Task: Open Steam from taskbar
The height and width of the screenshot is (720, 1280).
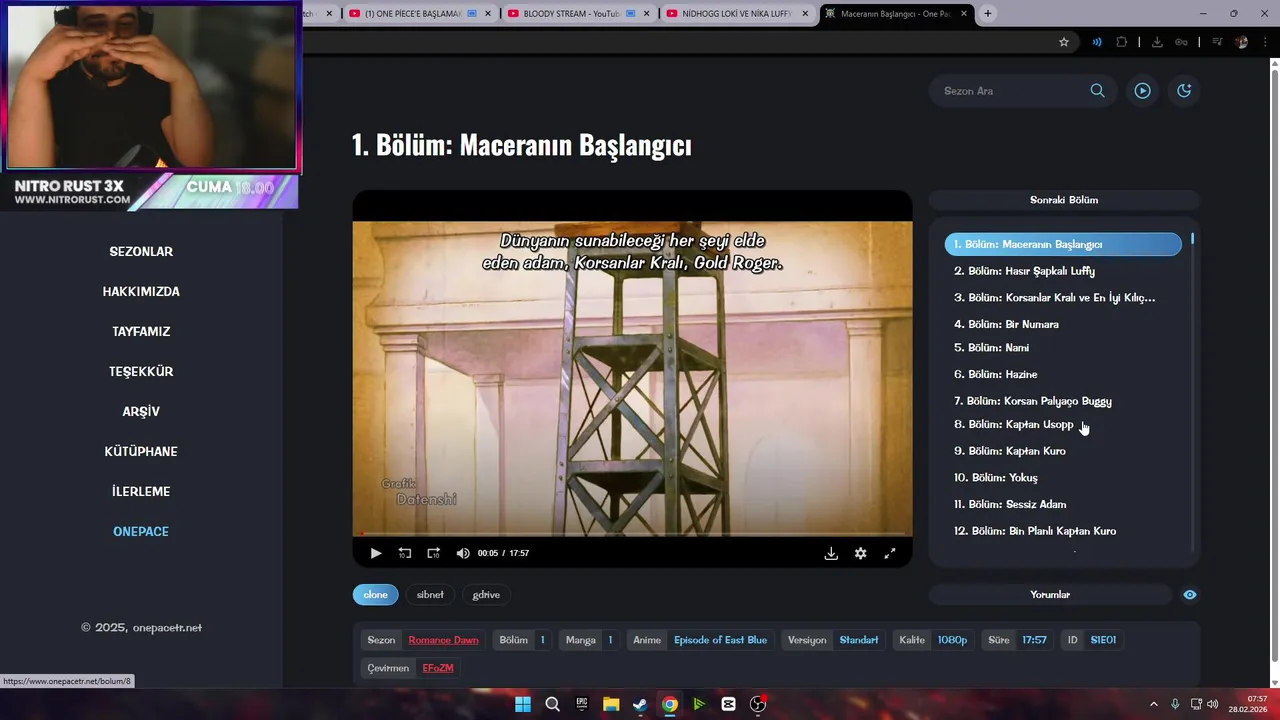Action: click(x=640, y=704)
